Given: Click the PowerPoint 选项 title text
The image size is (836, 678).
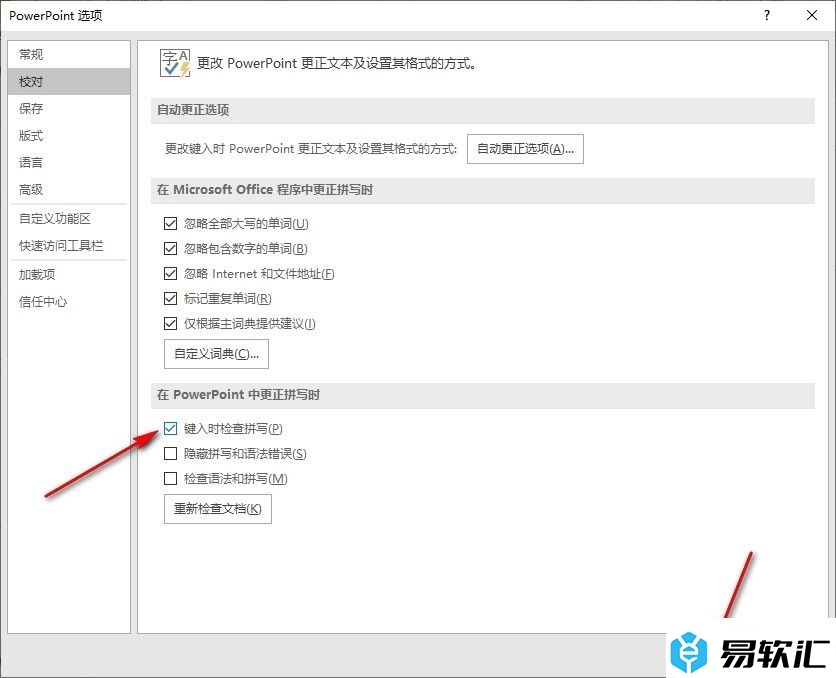Looking at the screenshot, I should pyautogui.click(x=55, y=15).
